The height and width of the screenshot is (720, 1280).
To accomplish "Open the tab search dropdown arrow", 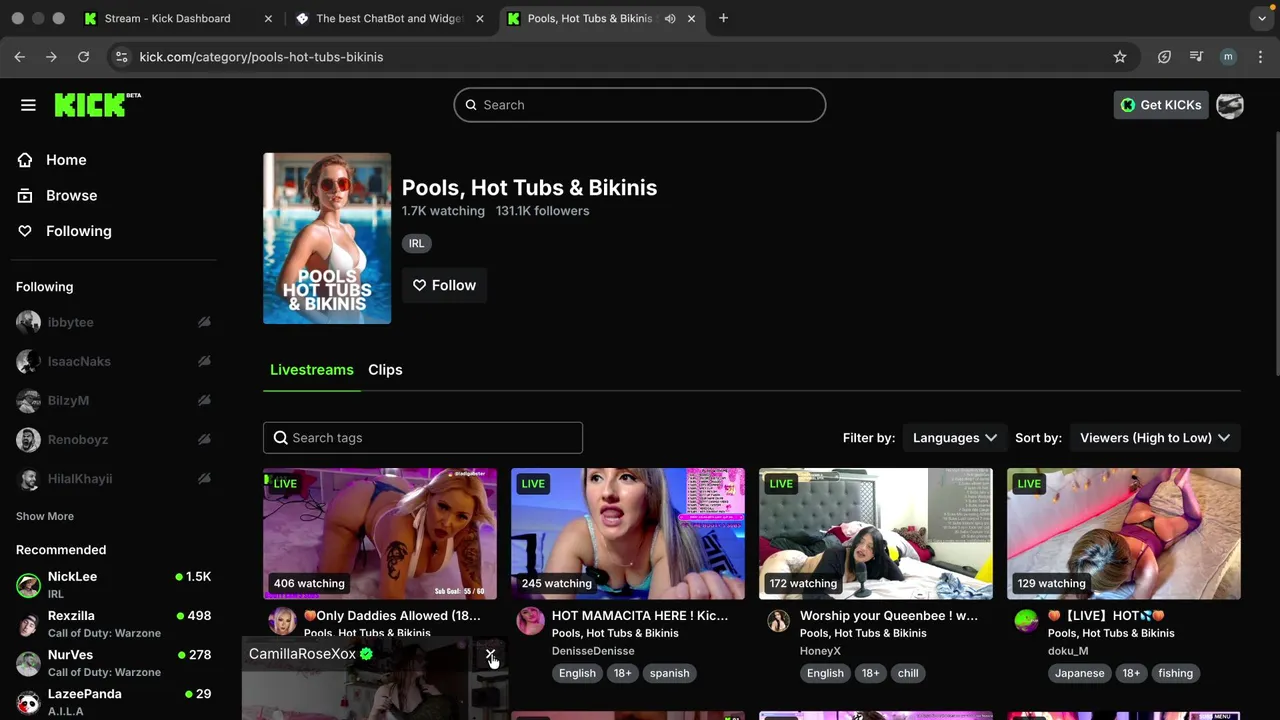I will [1262, 18].
